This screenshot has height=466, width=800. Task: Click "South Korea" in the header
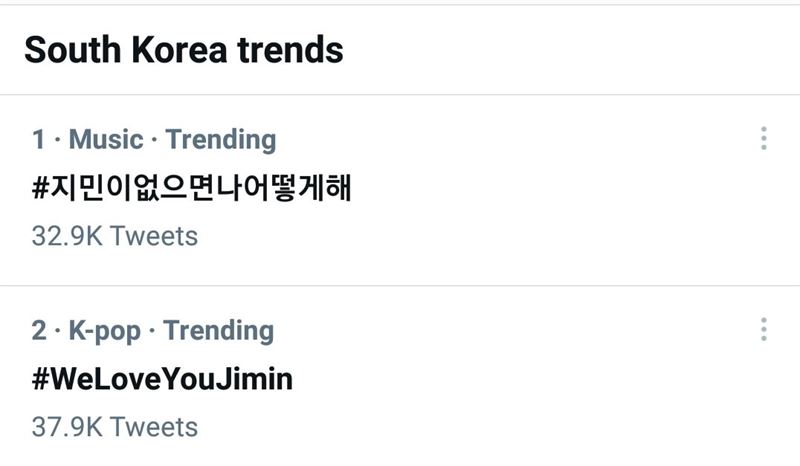pyautogui.click(x=126, y=49)
